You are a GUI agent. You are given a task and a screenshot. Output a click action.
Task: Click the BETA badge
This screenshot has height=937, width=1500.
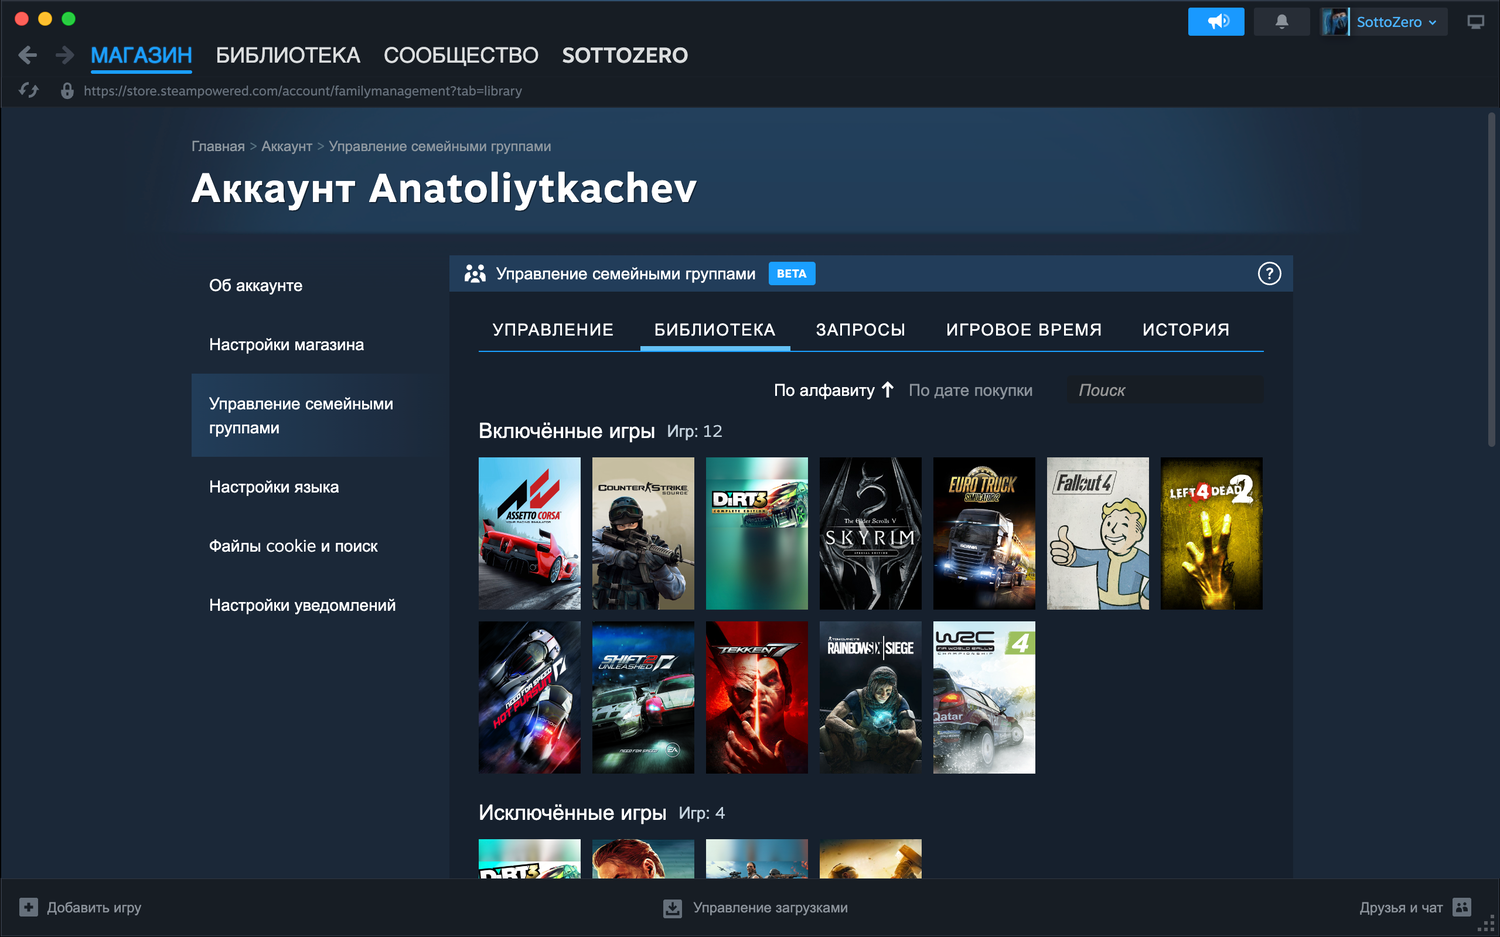coord(792,274)
